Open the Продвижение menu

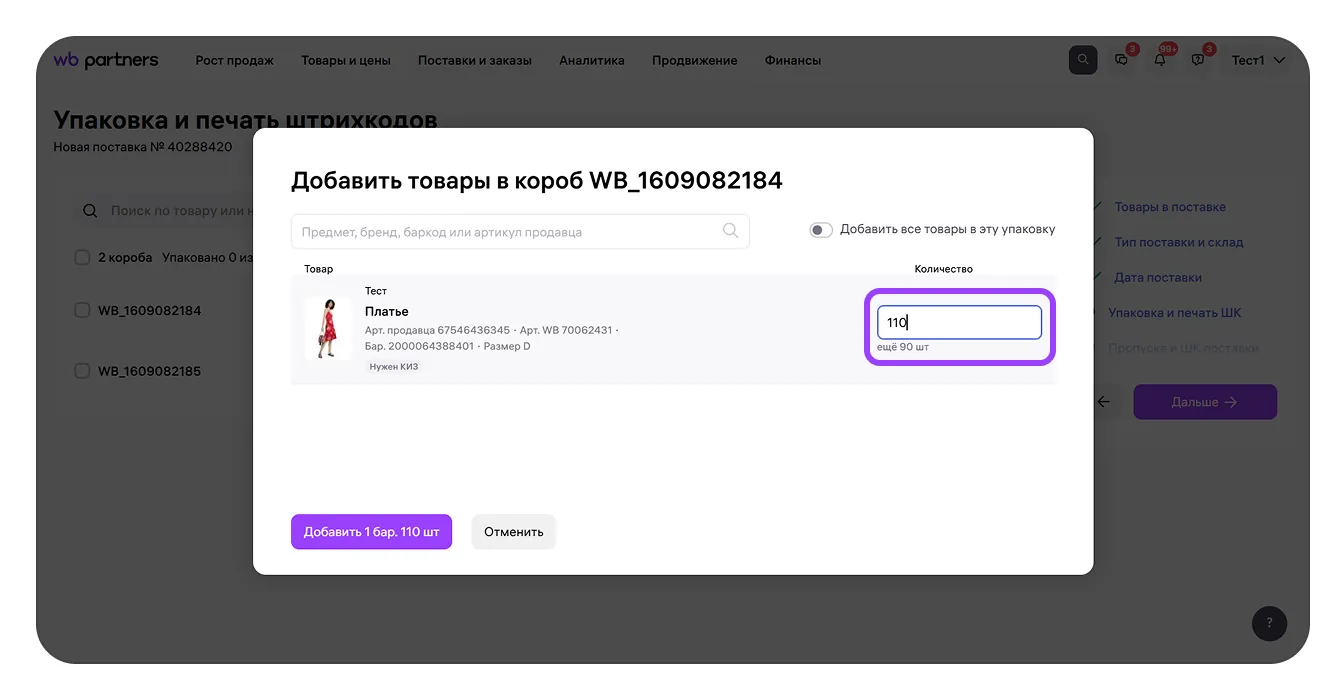click(695, 60)
